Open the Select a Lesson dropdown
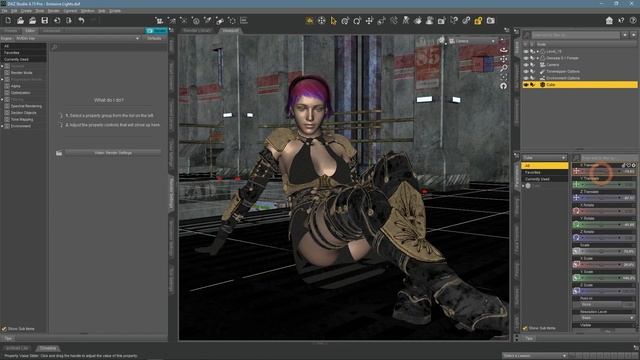Viewport: 640px width, 360px height. [x=535, y=356]
